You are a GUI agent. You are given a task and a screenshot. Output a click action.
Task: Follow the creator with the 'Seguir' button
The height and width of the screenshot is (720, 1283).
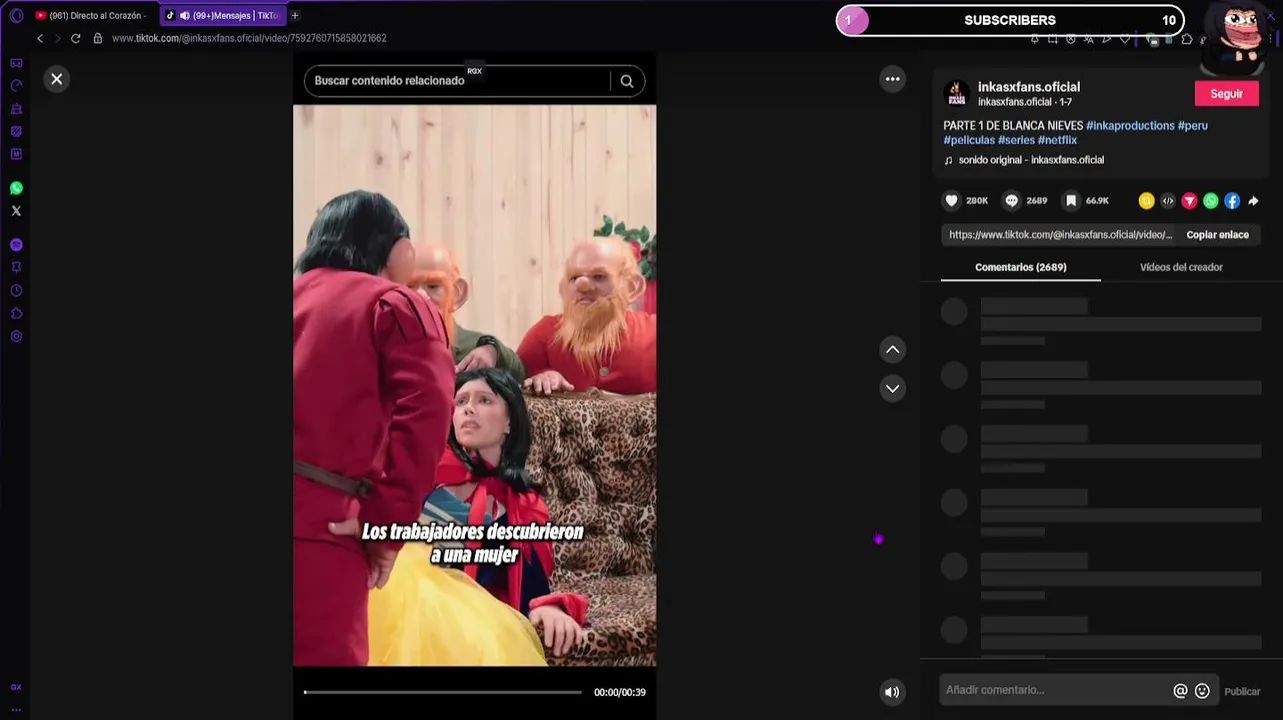(1226, 94)
